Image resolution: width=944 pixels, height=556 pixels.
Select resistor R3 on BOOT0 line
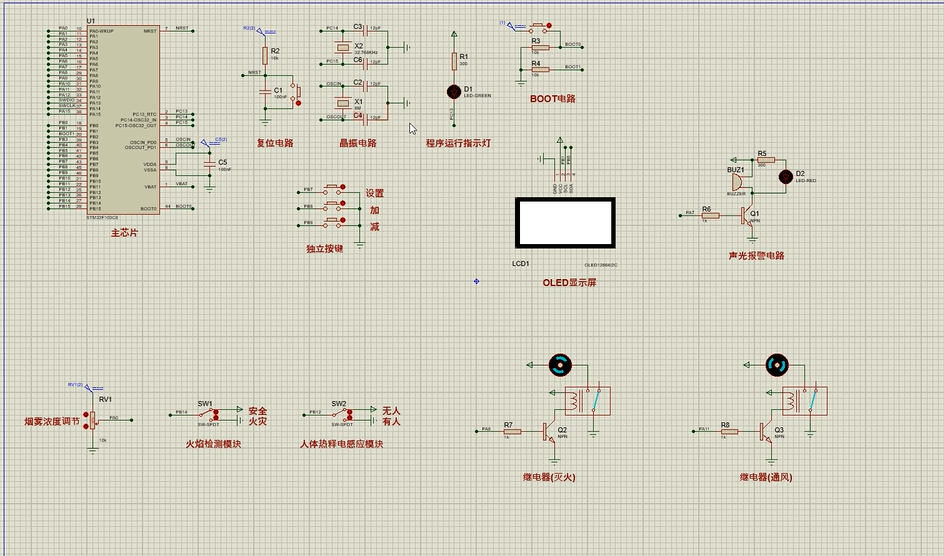tap(540, 47)
